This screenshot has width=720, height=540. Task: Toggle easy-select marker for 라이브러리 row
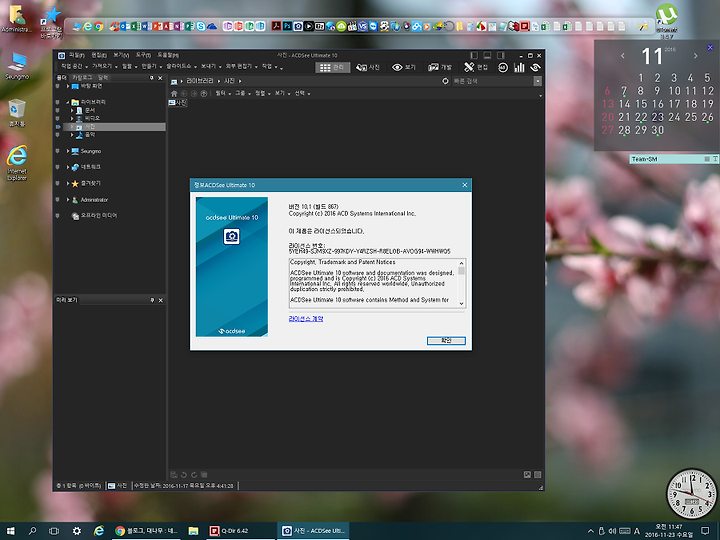click(57, 102)
